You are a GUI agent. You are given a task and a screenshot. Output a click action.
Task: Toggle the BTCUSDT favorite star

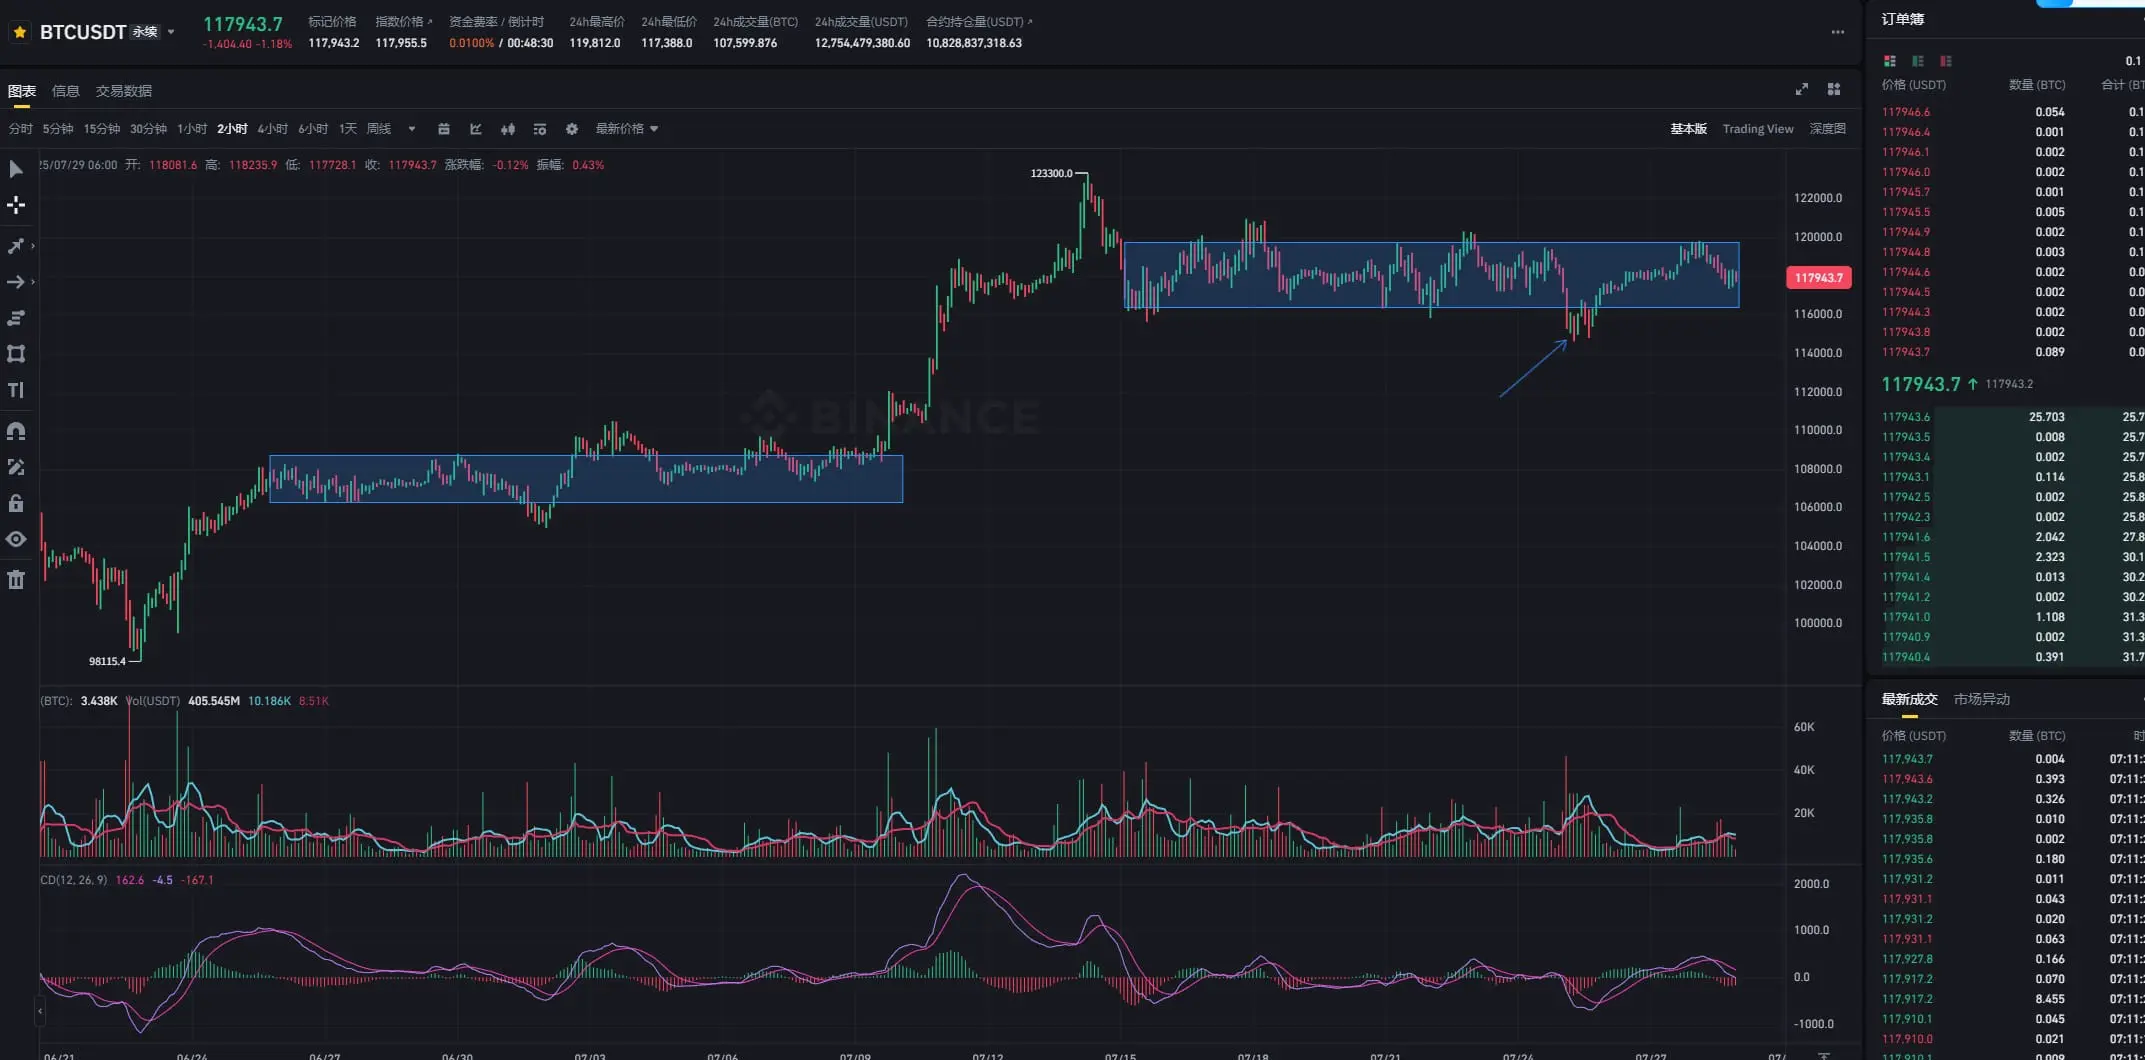click(x=19, y=32)
